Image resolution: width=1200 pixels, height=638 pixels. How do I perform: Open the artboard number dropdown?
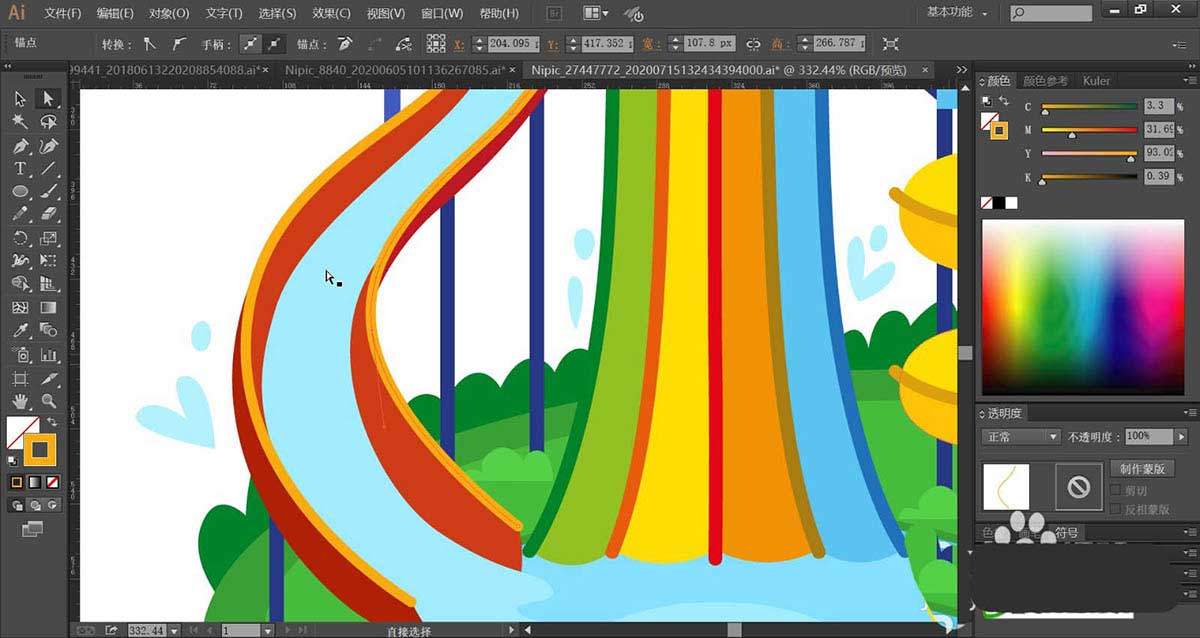(x=268, y=630)
